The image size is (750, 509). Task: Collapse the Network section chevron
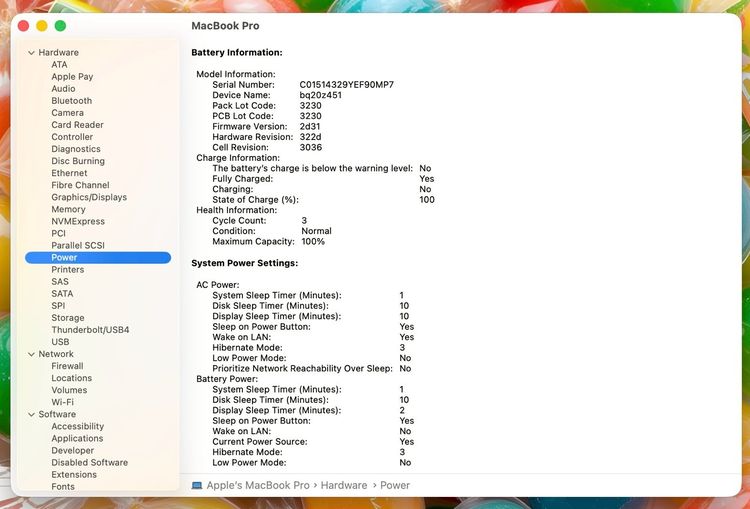coord(31,354)
